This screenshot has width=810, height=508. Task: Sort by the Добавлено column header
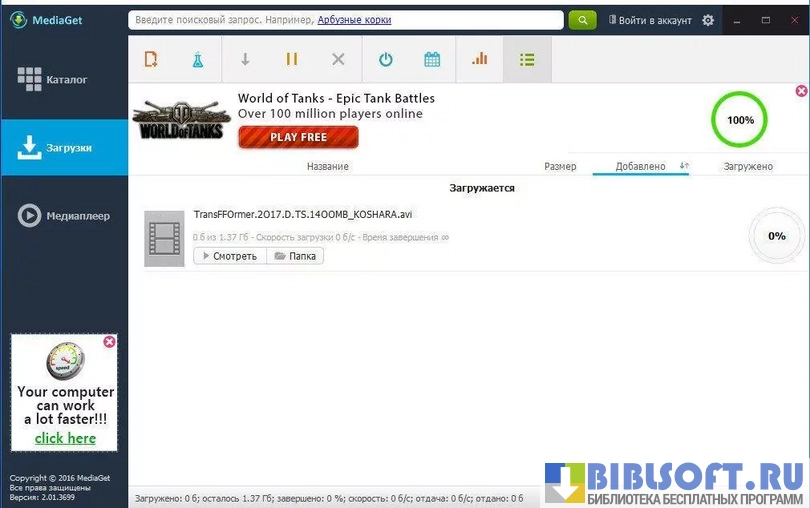pos(640,166)
